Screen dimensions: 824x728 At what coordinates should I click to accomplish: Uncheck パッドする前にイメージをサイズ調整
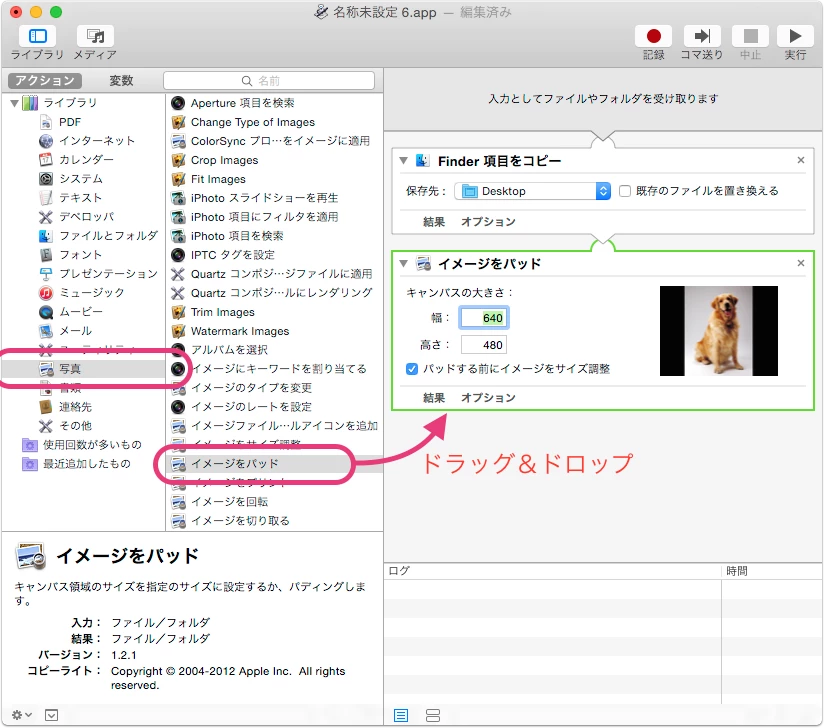(x=412, y=369)
